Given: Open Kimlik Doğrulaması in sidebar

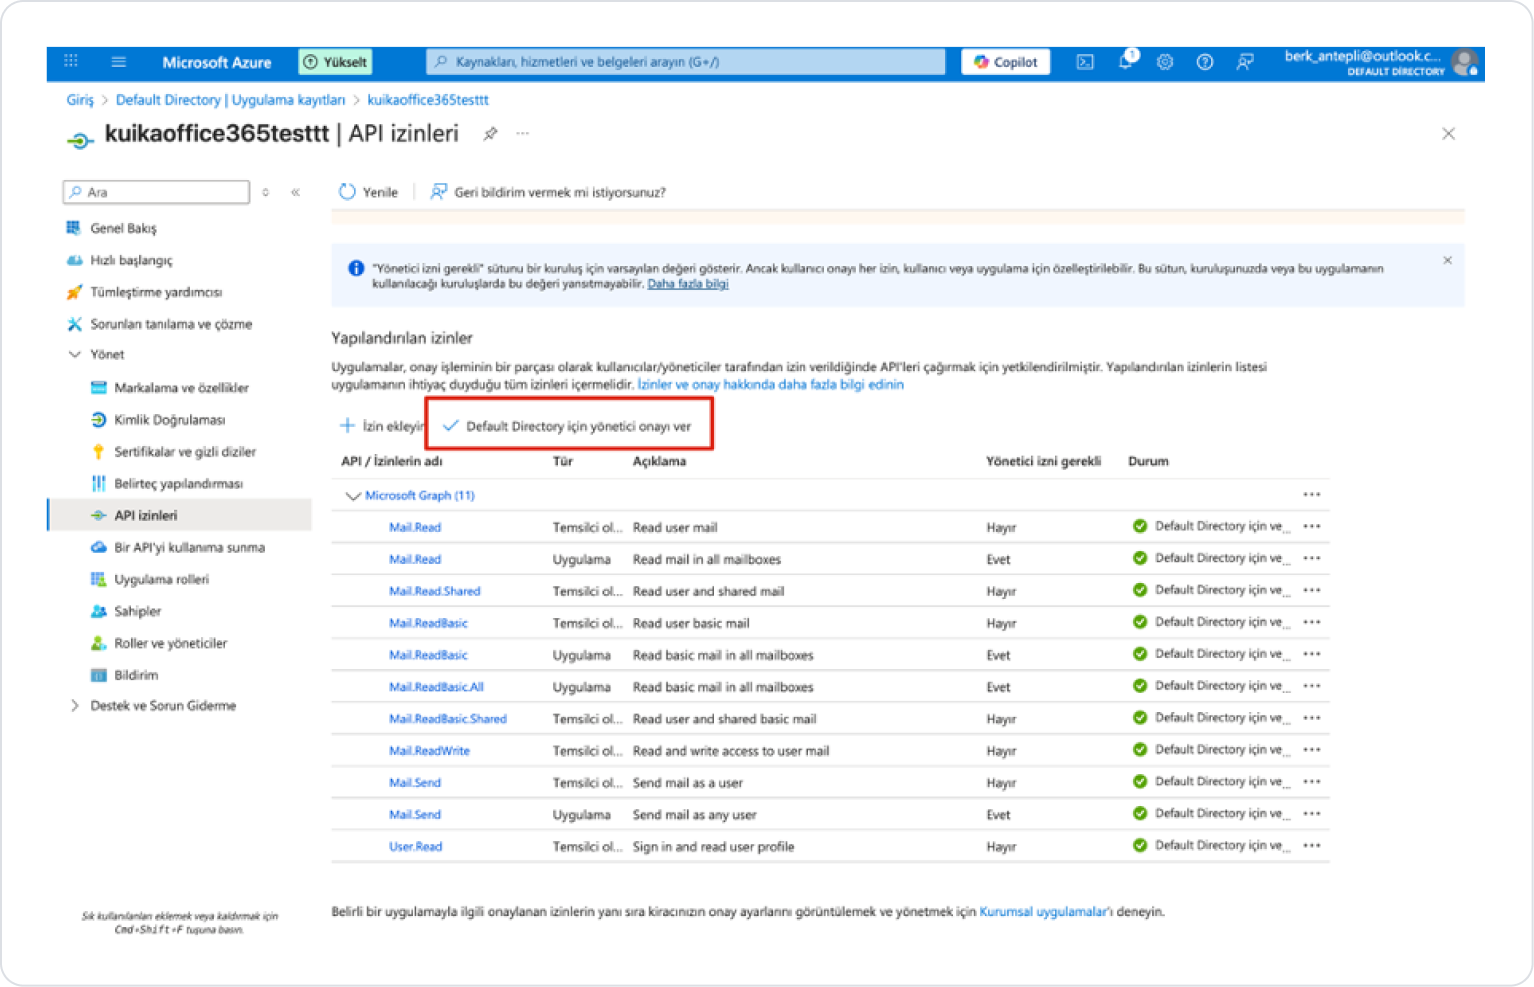Looking at the screenshot, I should 169,420.
